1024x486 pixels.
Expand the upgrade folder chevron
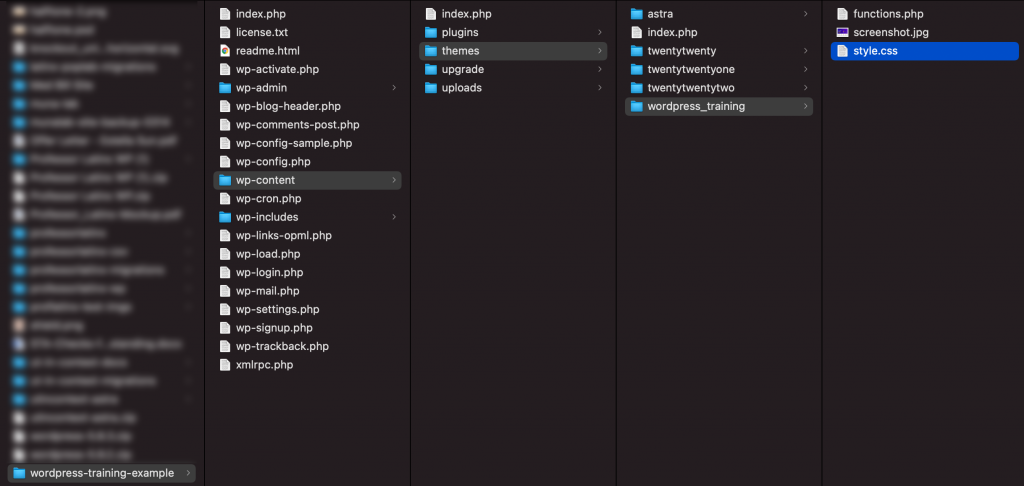tap(600, 69)
